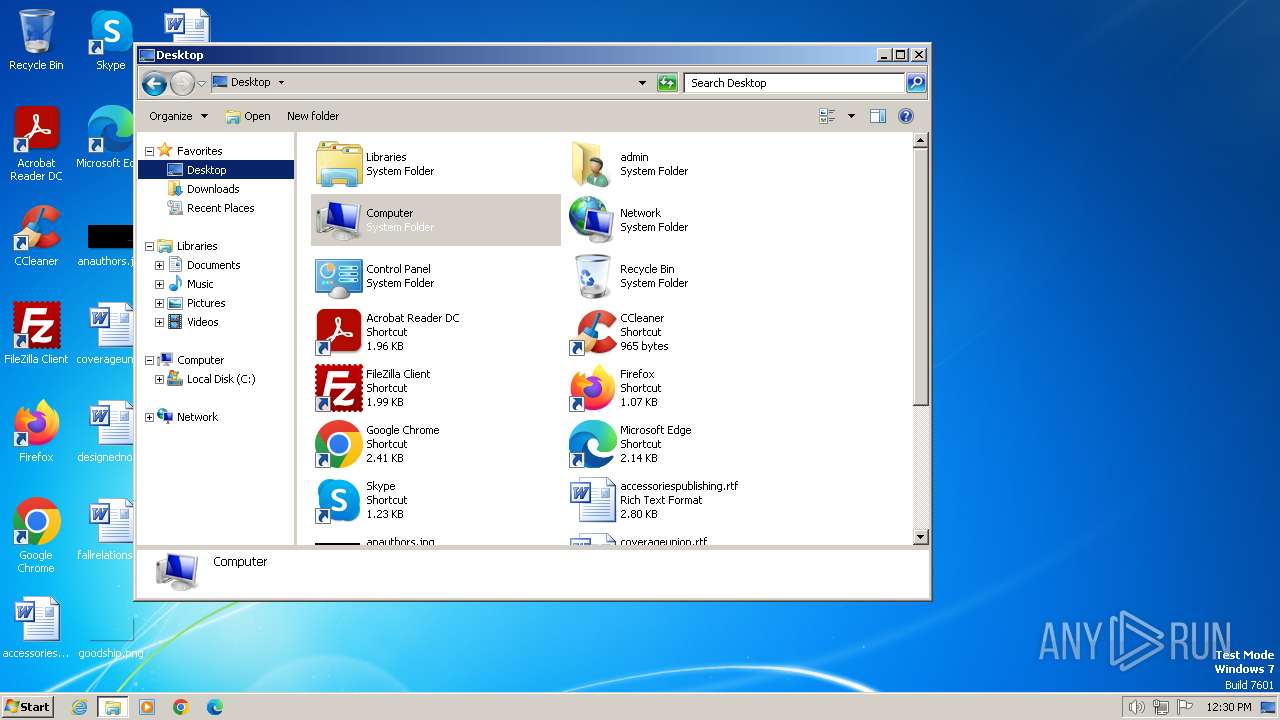Expand the Music library node

159,284
